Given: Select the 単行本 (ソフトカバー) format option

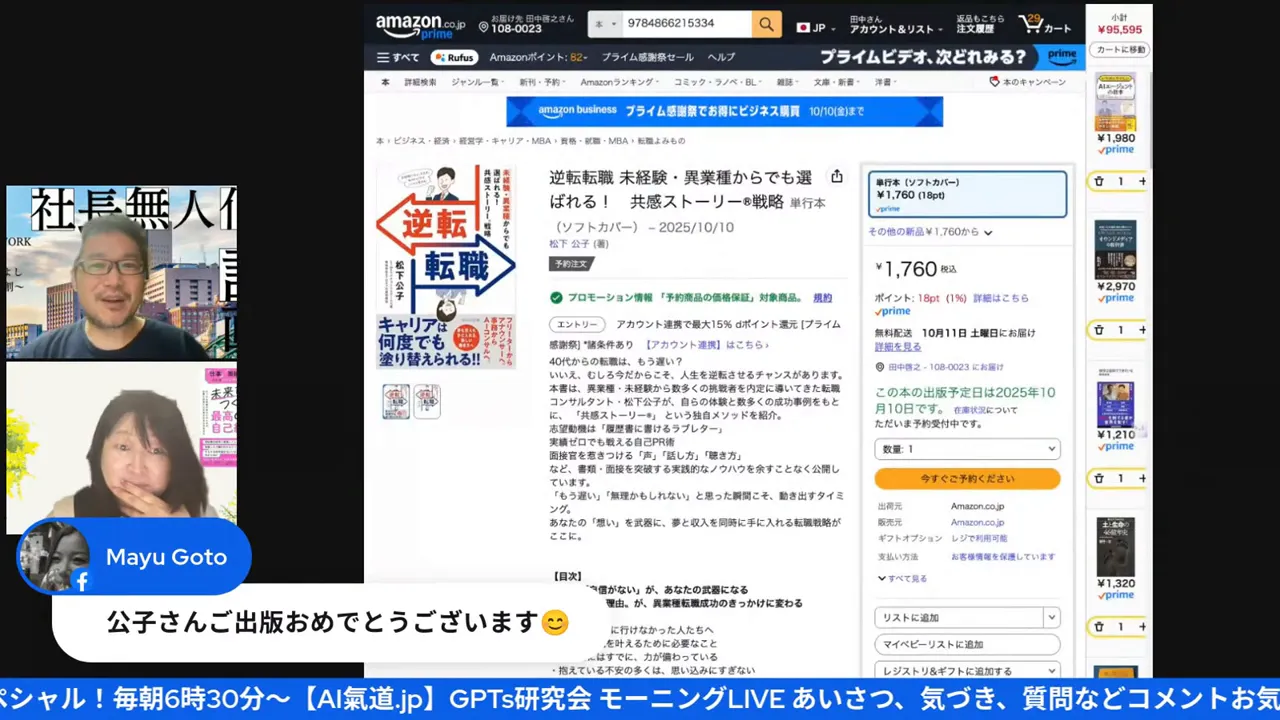Looking at the screenshot, I should tap(967, 194).
